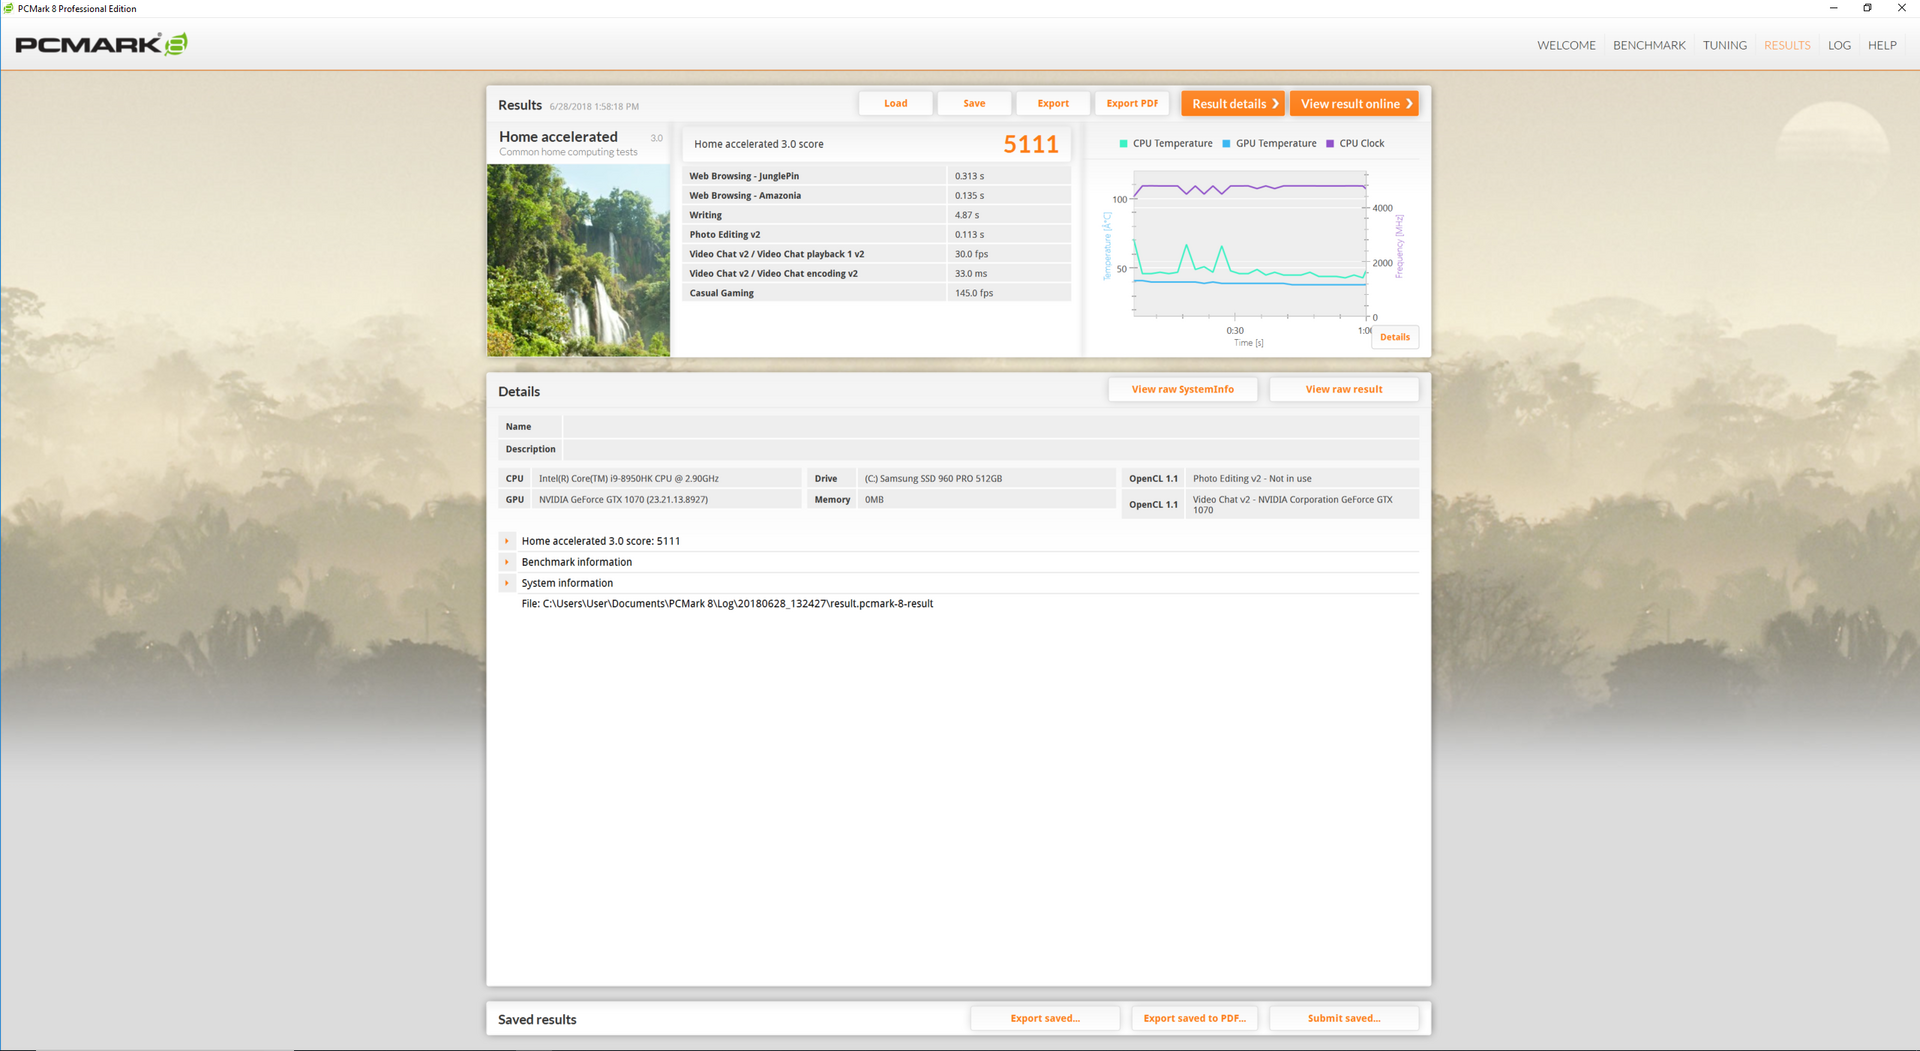Click the PCMark 8 logo

click(101, 44)
